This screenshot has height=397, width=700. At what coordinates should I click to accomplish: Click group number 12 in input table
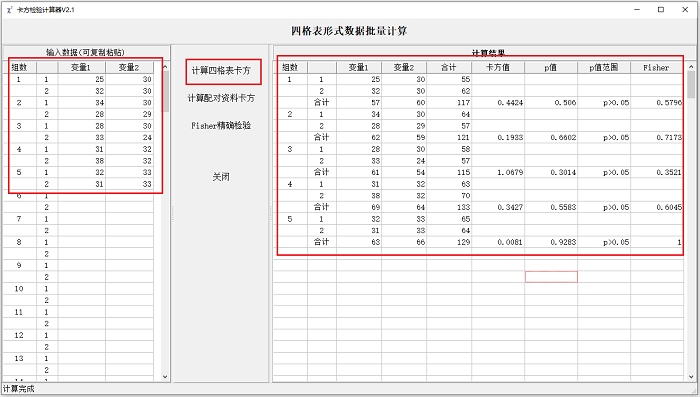20,335
